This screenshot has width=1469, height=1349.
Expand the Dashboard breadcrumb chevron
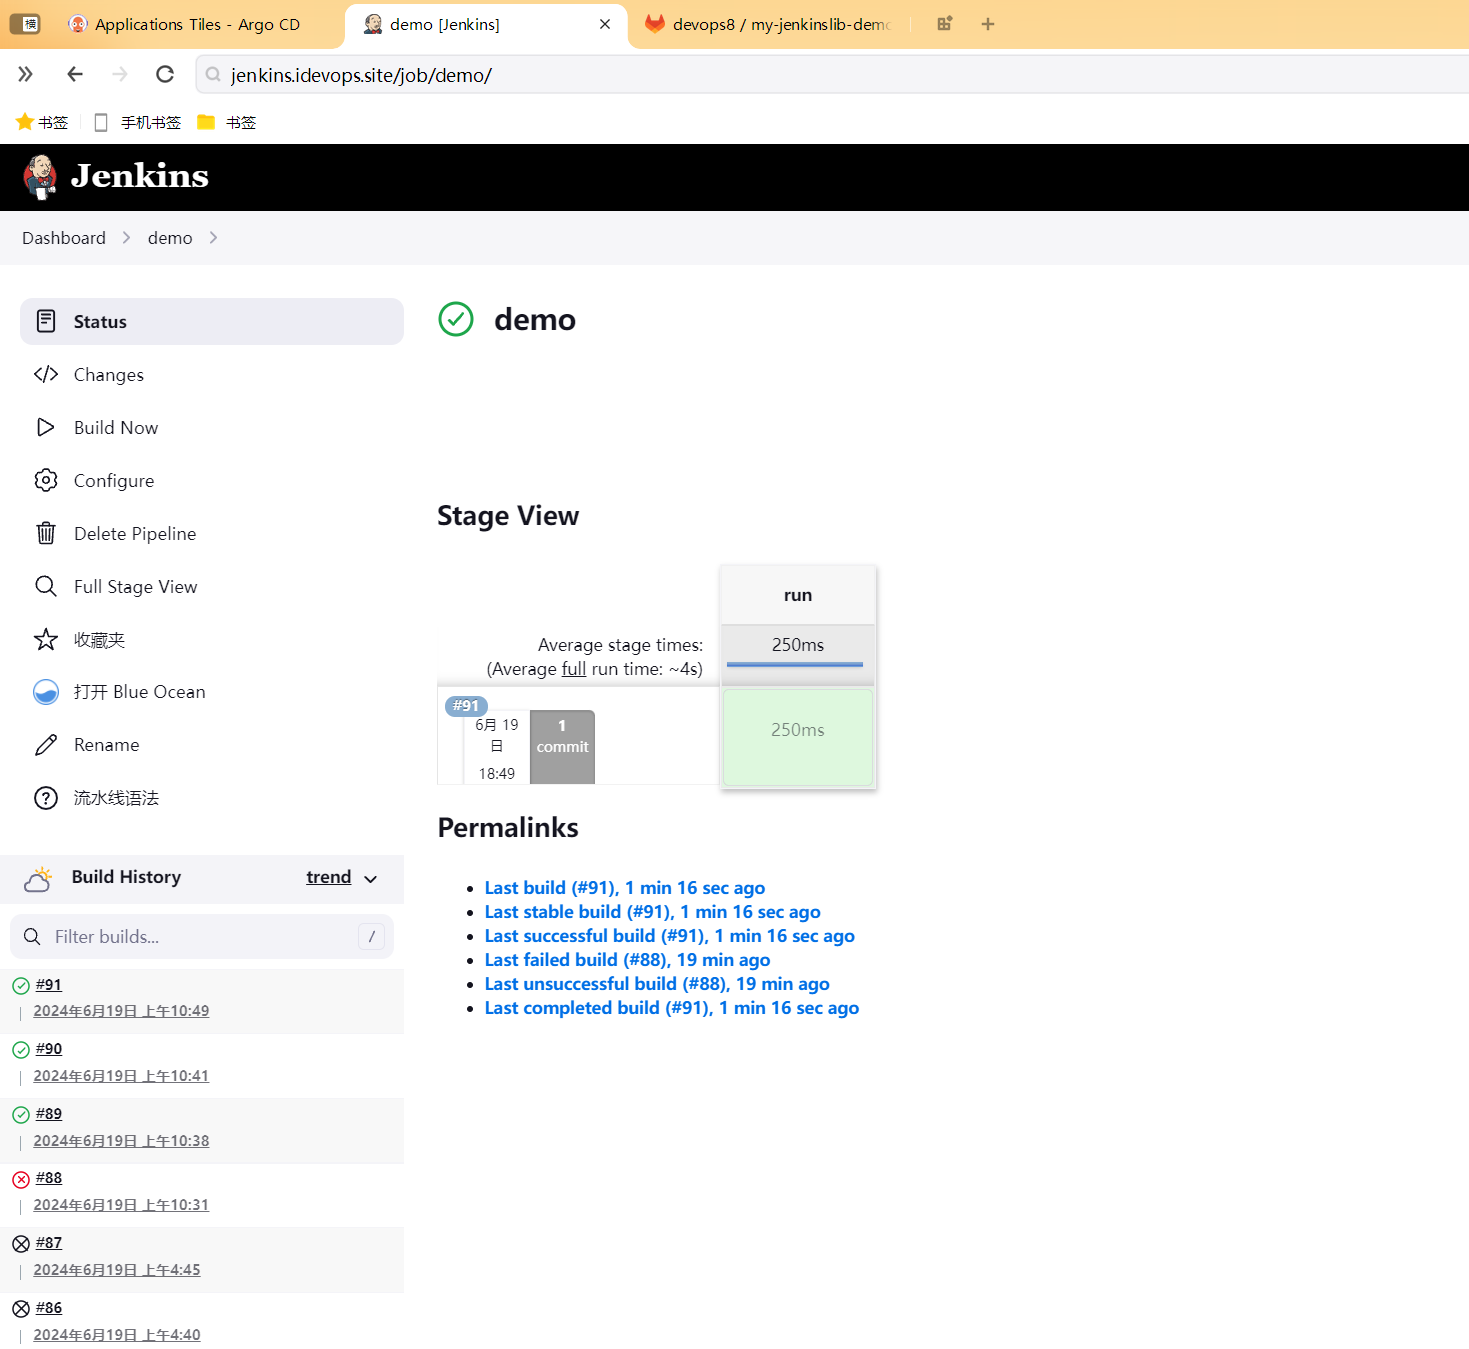(x=126, y=238)
